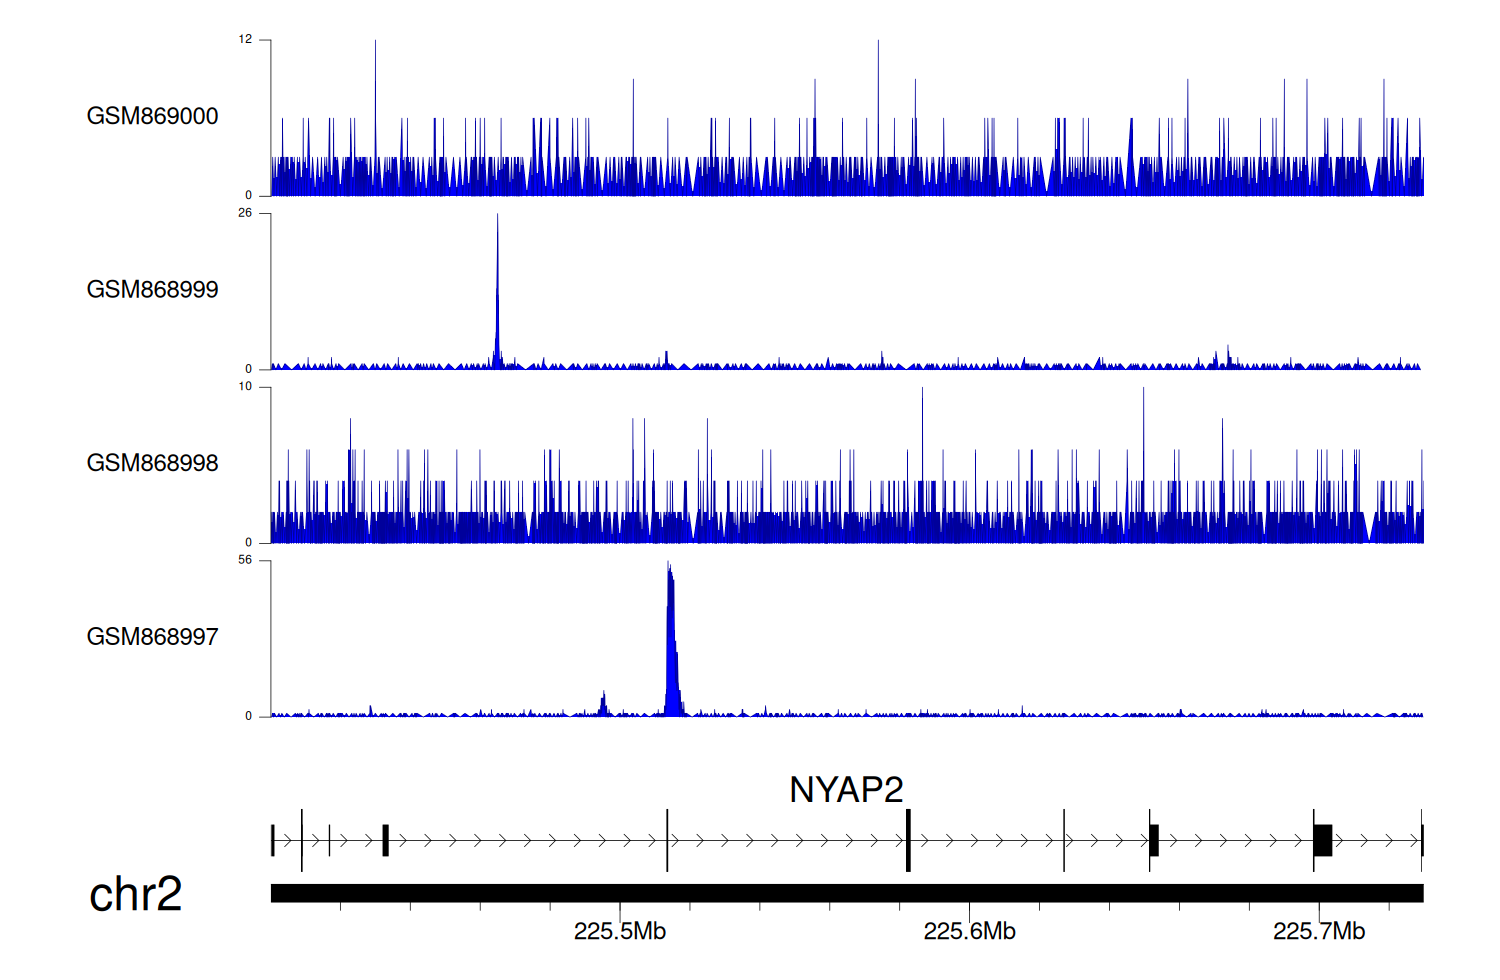Click the NYAP2 gene name

845,790
